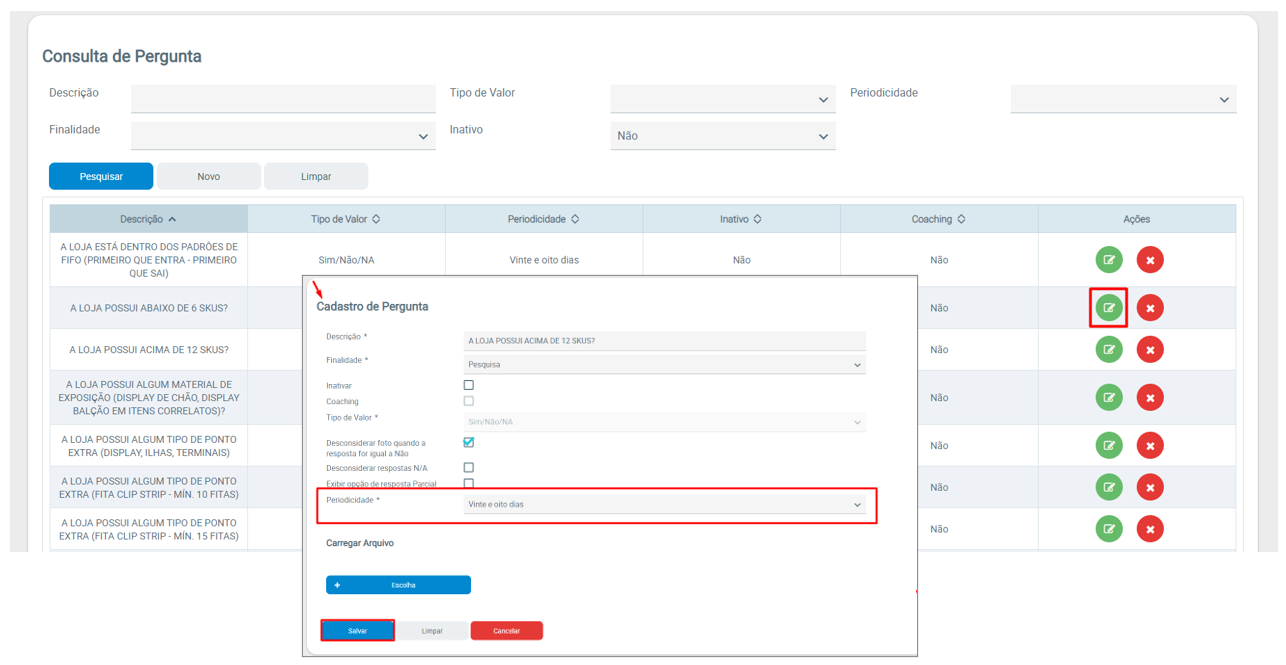Expand the Finalidade dropdown showing Pesquisa

664,365
